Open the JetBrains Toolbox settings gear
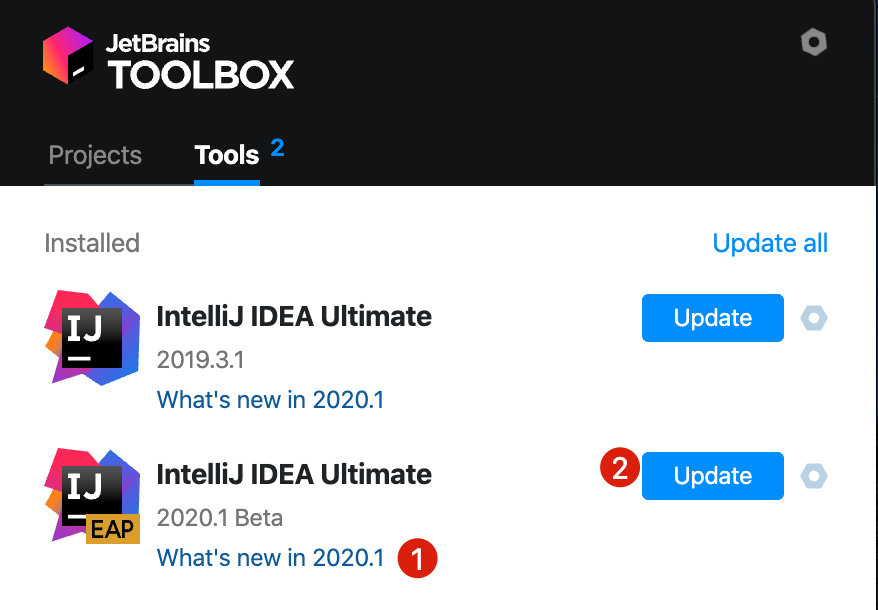This screenshot has height=610, width=878. pos(813,42)
